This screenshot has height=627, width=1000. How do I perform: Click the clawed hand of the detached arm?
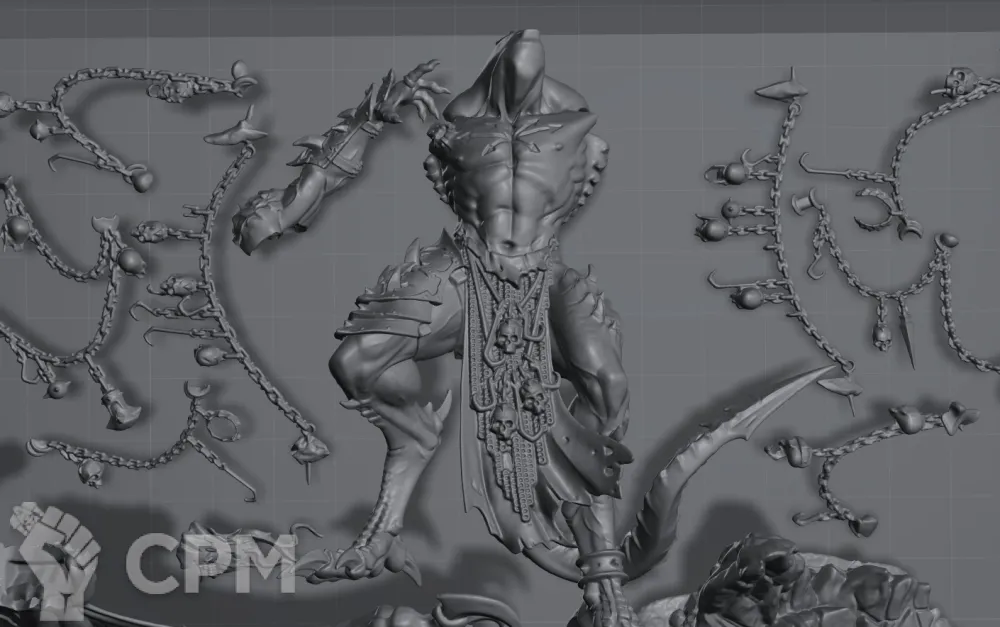415,82
